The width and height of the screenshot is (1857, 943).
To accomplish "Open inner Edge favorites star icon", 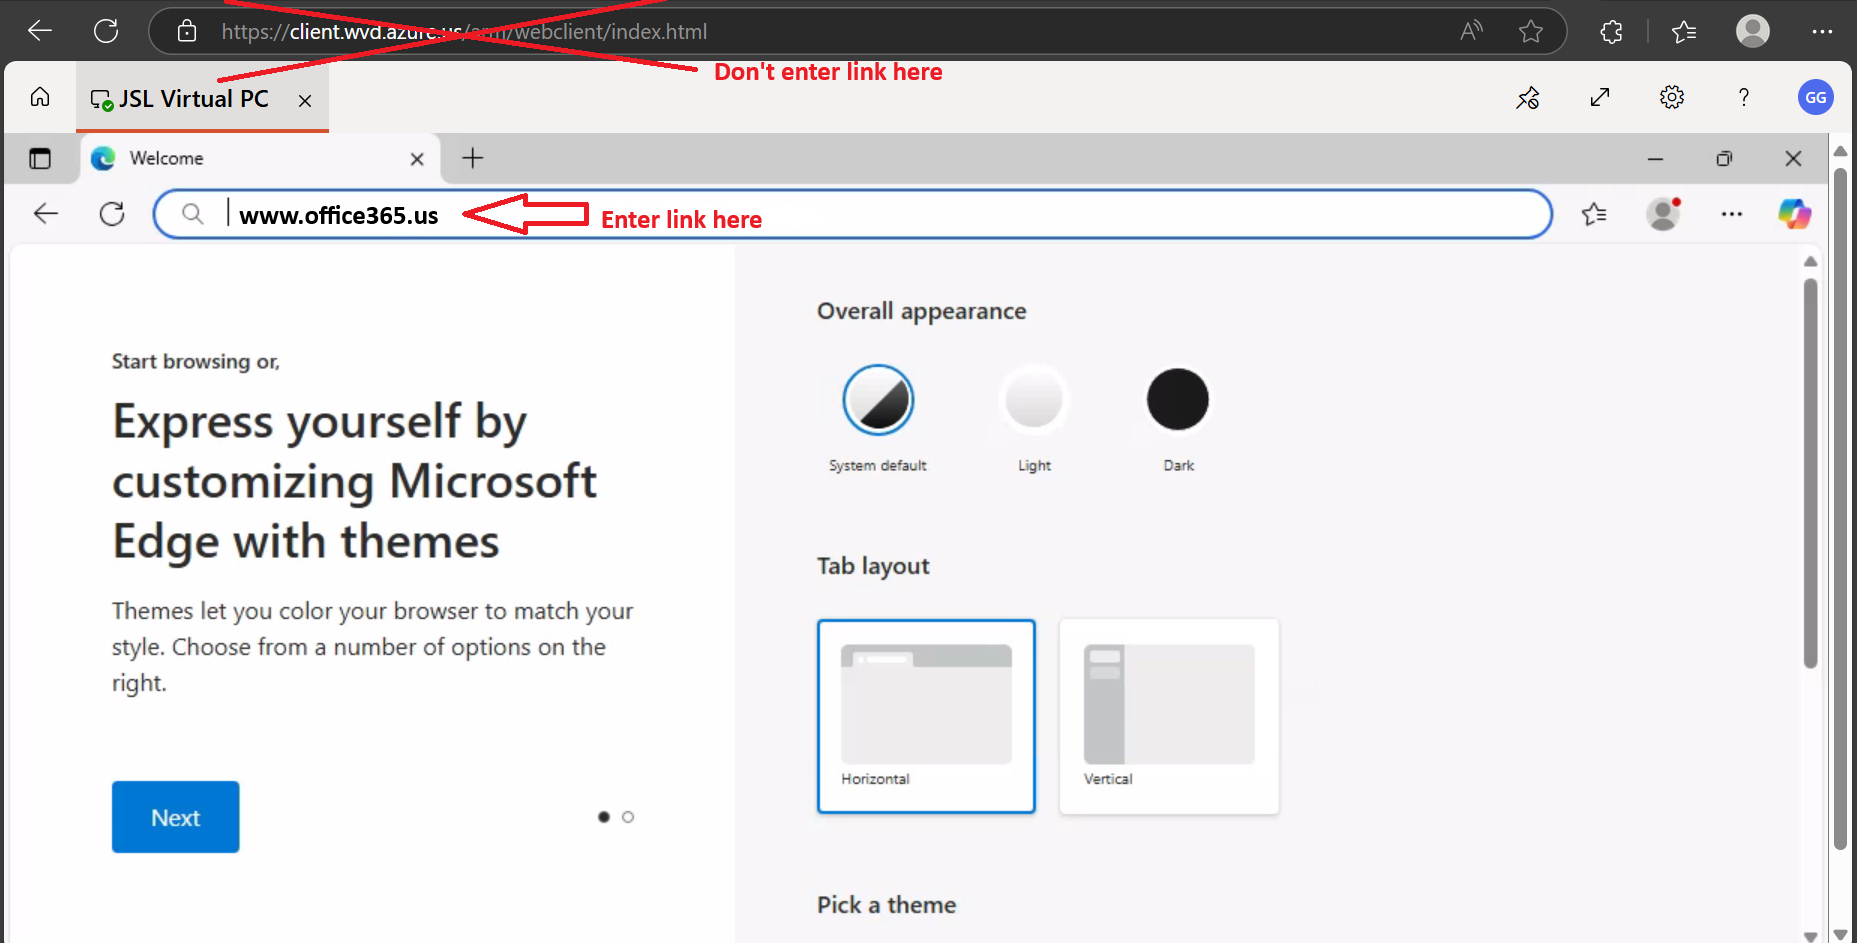I will click(1594, 214).
